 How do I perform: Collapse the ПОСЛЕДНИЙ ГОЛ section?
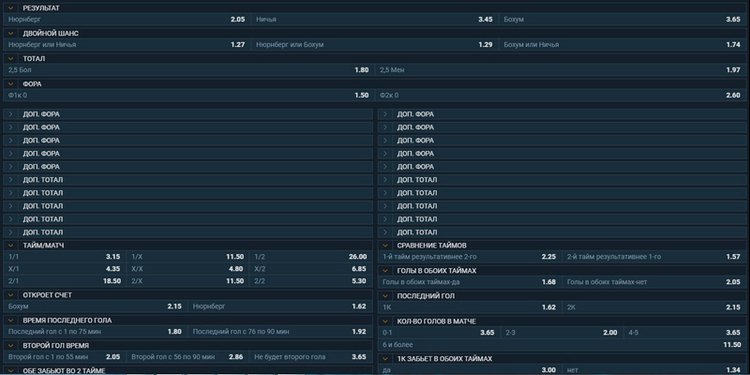385,296
